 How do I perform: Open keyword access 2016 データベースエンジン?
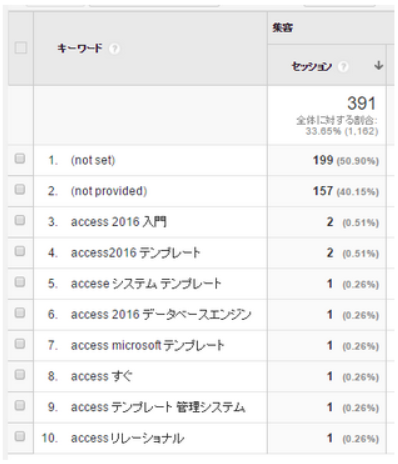pyautogui.click(x=161, y=315)
